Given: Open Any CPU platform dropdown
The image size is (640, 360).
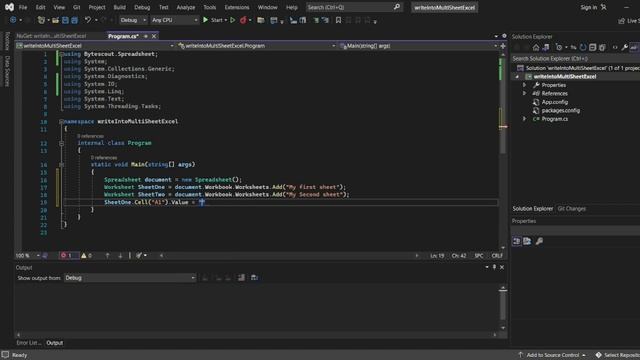Looking at the screenshot, I should (x=174, y=20).
